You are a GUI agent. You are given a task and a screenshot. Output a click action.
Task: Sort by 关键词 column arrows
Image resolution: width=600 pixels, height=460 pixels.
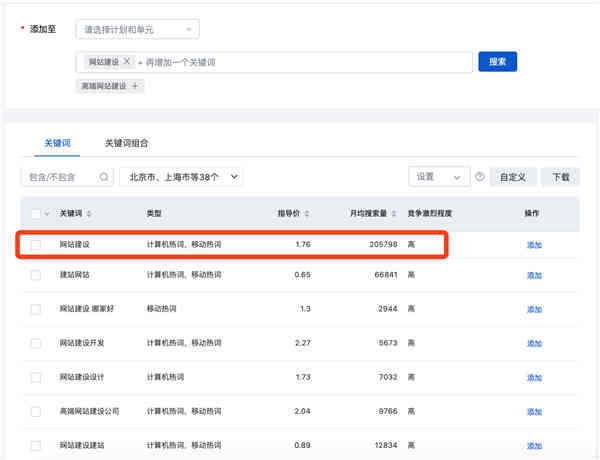pos(93,214)
